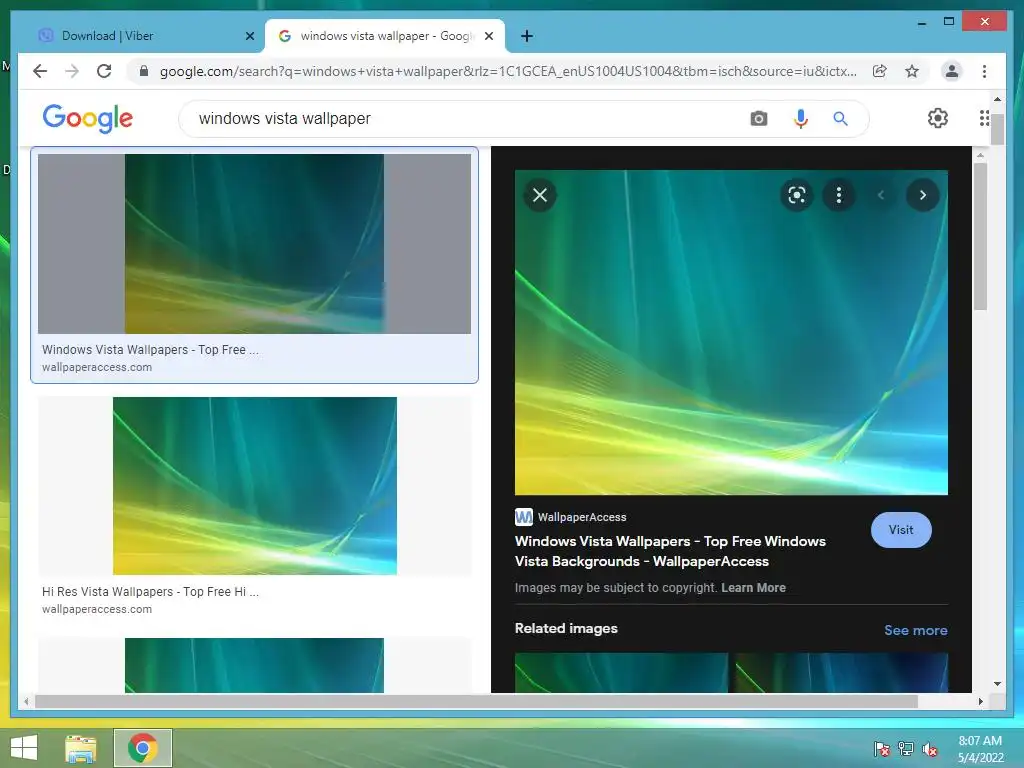Click the Chrome taskbar icon
Viewport: 1024px width, 768px height.
(x=143, y=748)
